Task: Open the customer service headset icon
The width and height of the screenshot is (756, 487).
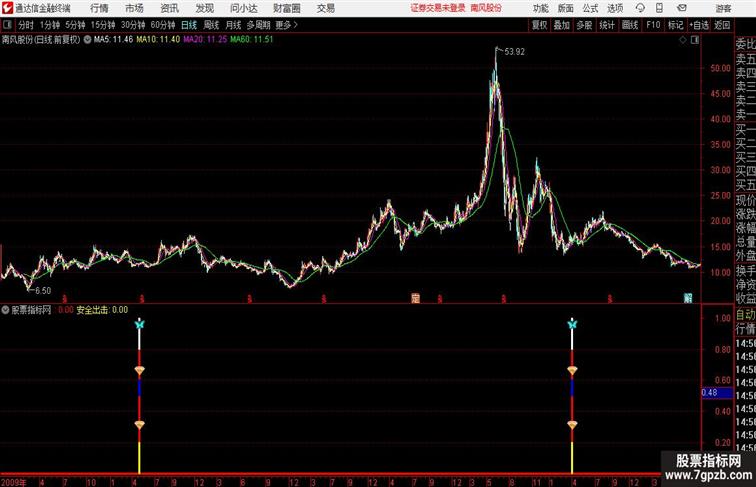Action: click(640, 8)
